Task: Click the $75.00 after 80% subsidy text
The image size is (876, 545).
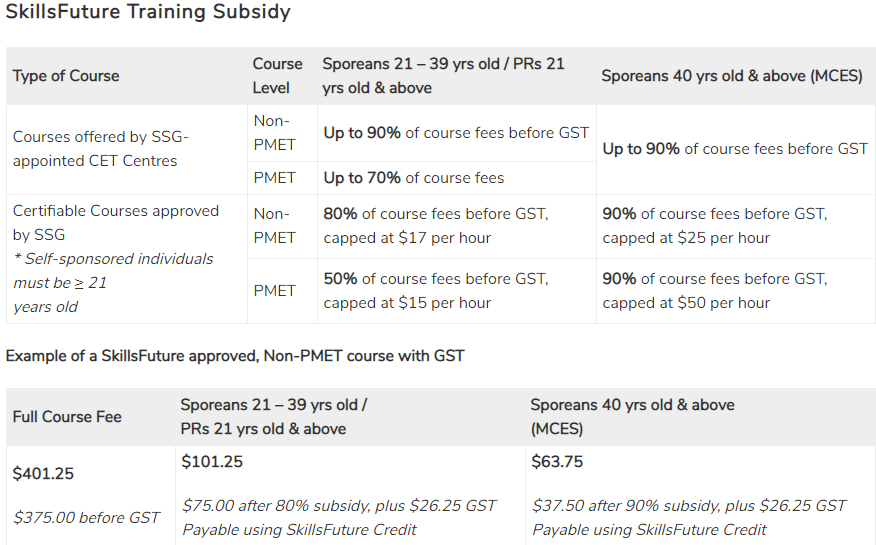Action: [339, 505]
